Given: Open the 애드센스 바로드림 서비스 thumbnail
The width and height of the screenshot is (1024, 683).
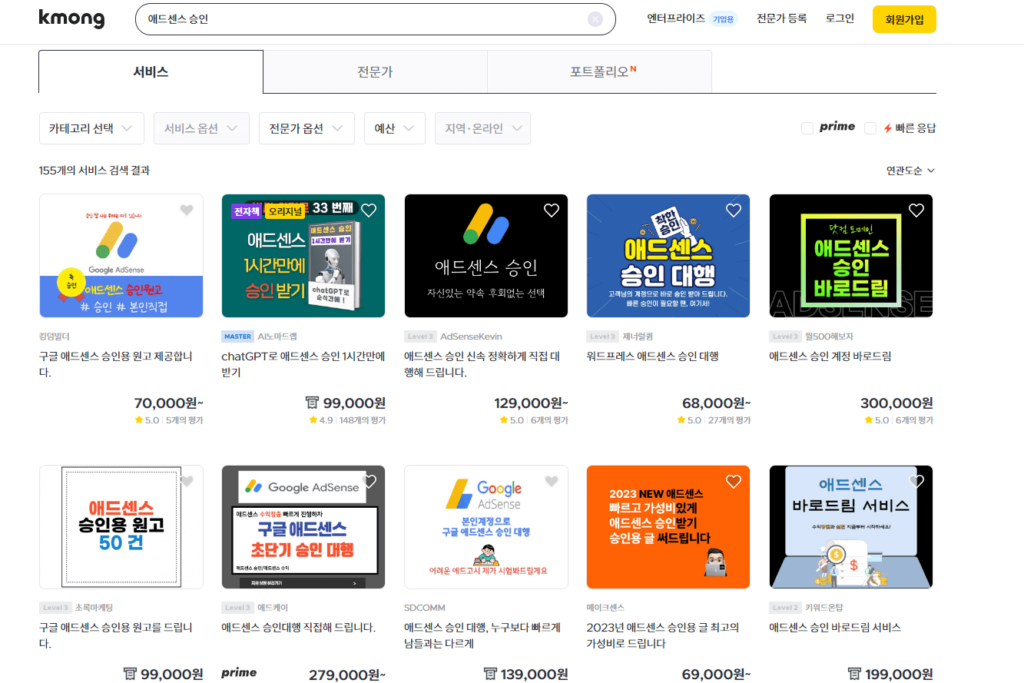Looking at the screenshot, I should point(851,527).
